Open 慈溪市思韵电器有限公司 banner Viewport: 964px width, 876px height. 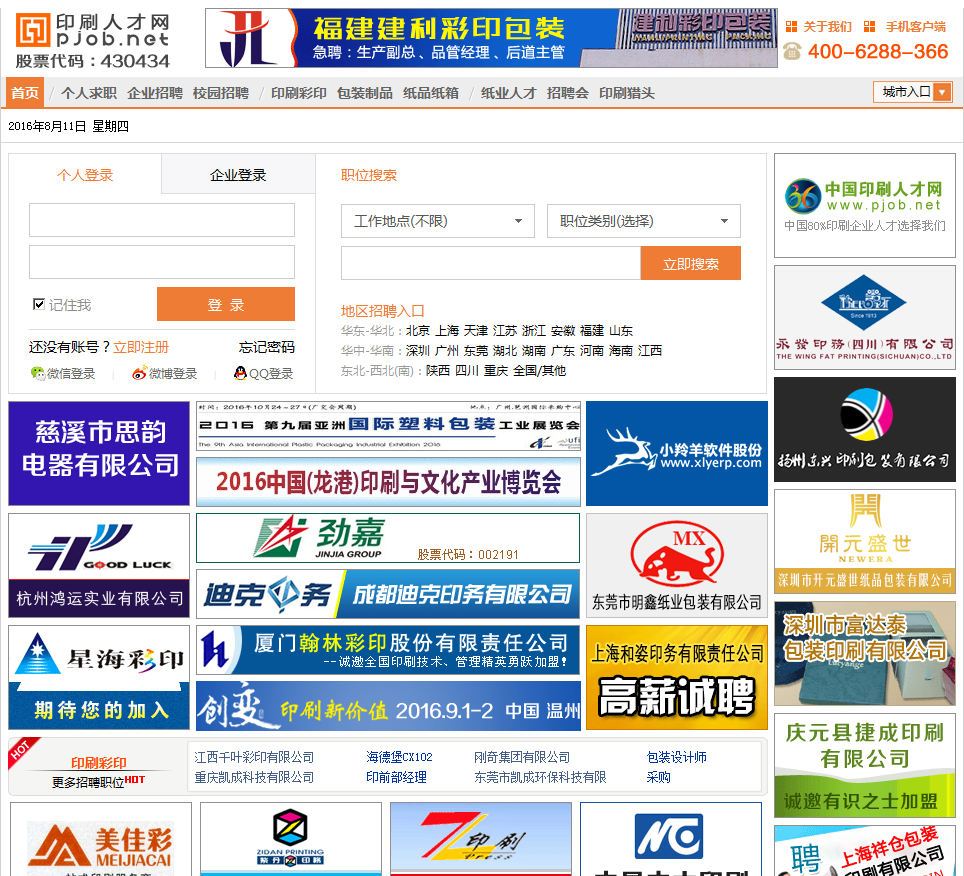99,453
